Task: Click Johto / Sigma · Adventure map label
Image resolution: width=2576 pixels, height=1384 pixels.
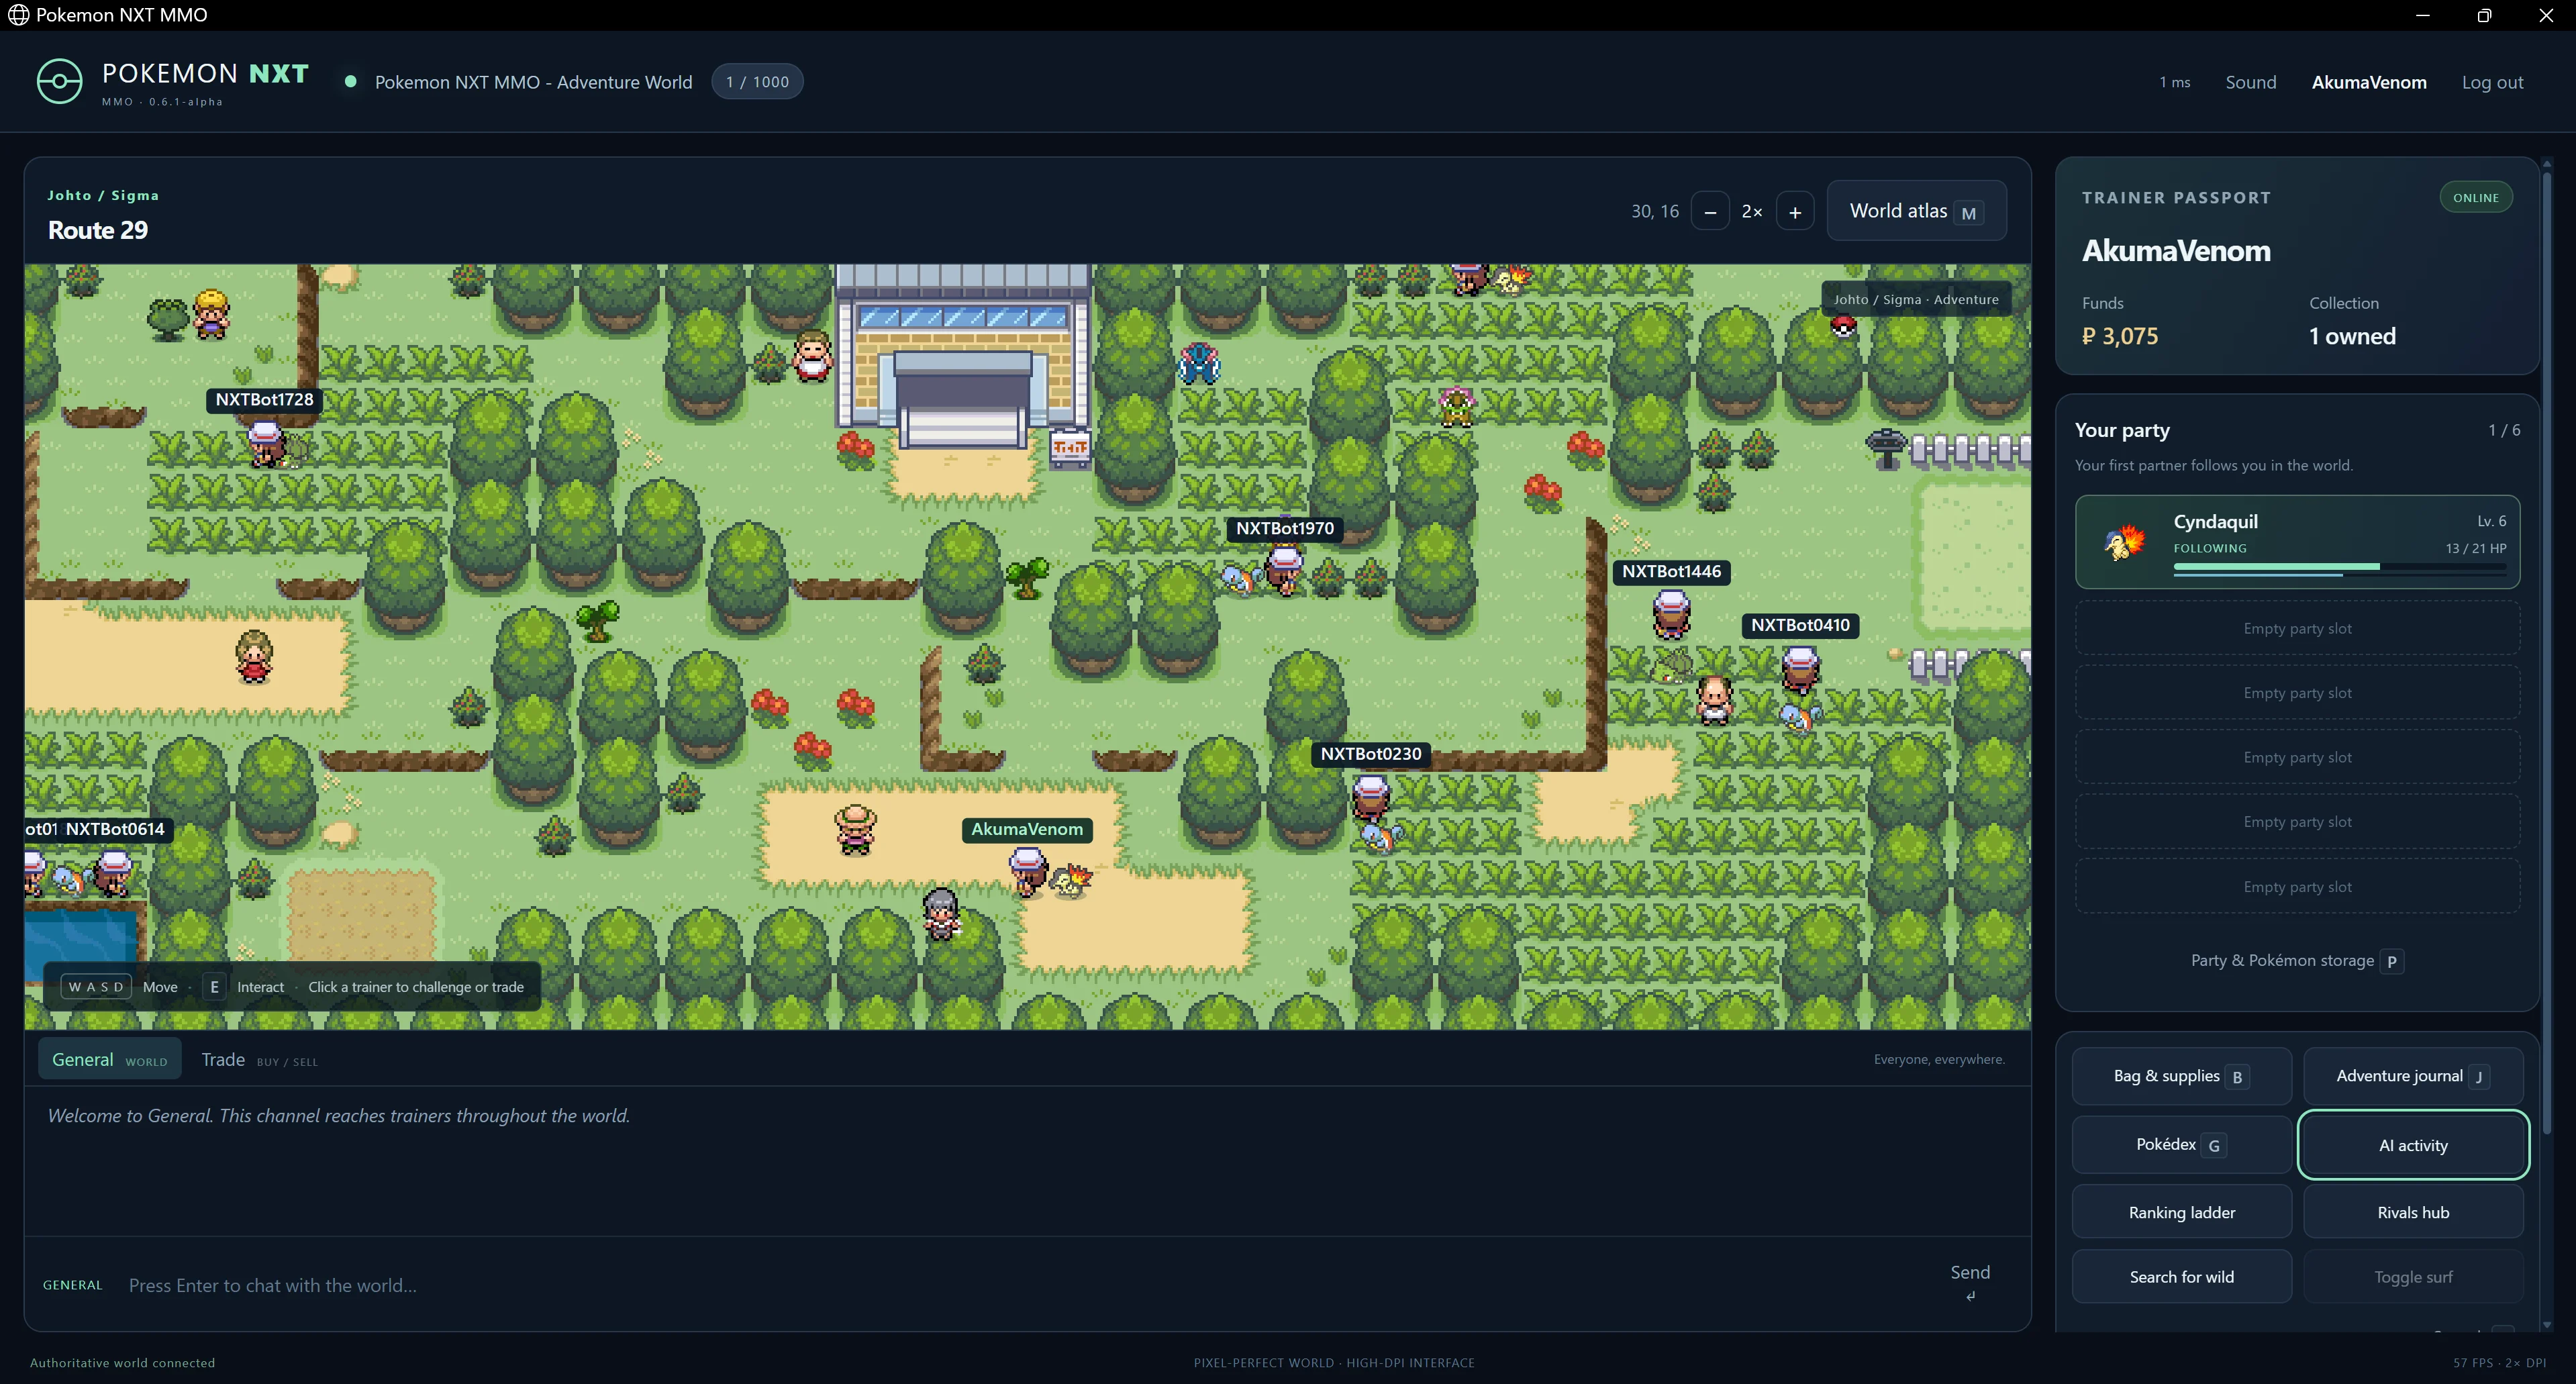Action: pyautogui.click(x=1915, y=299)
